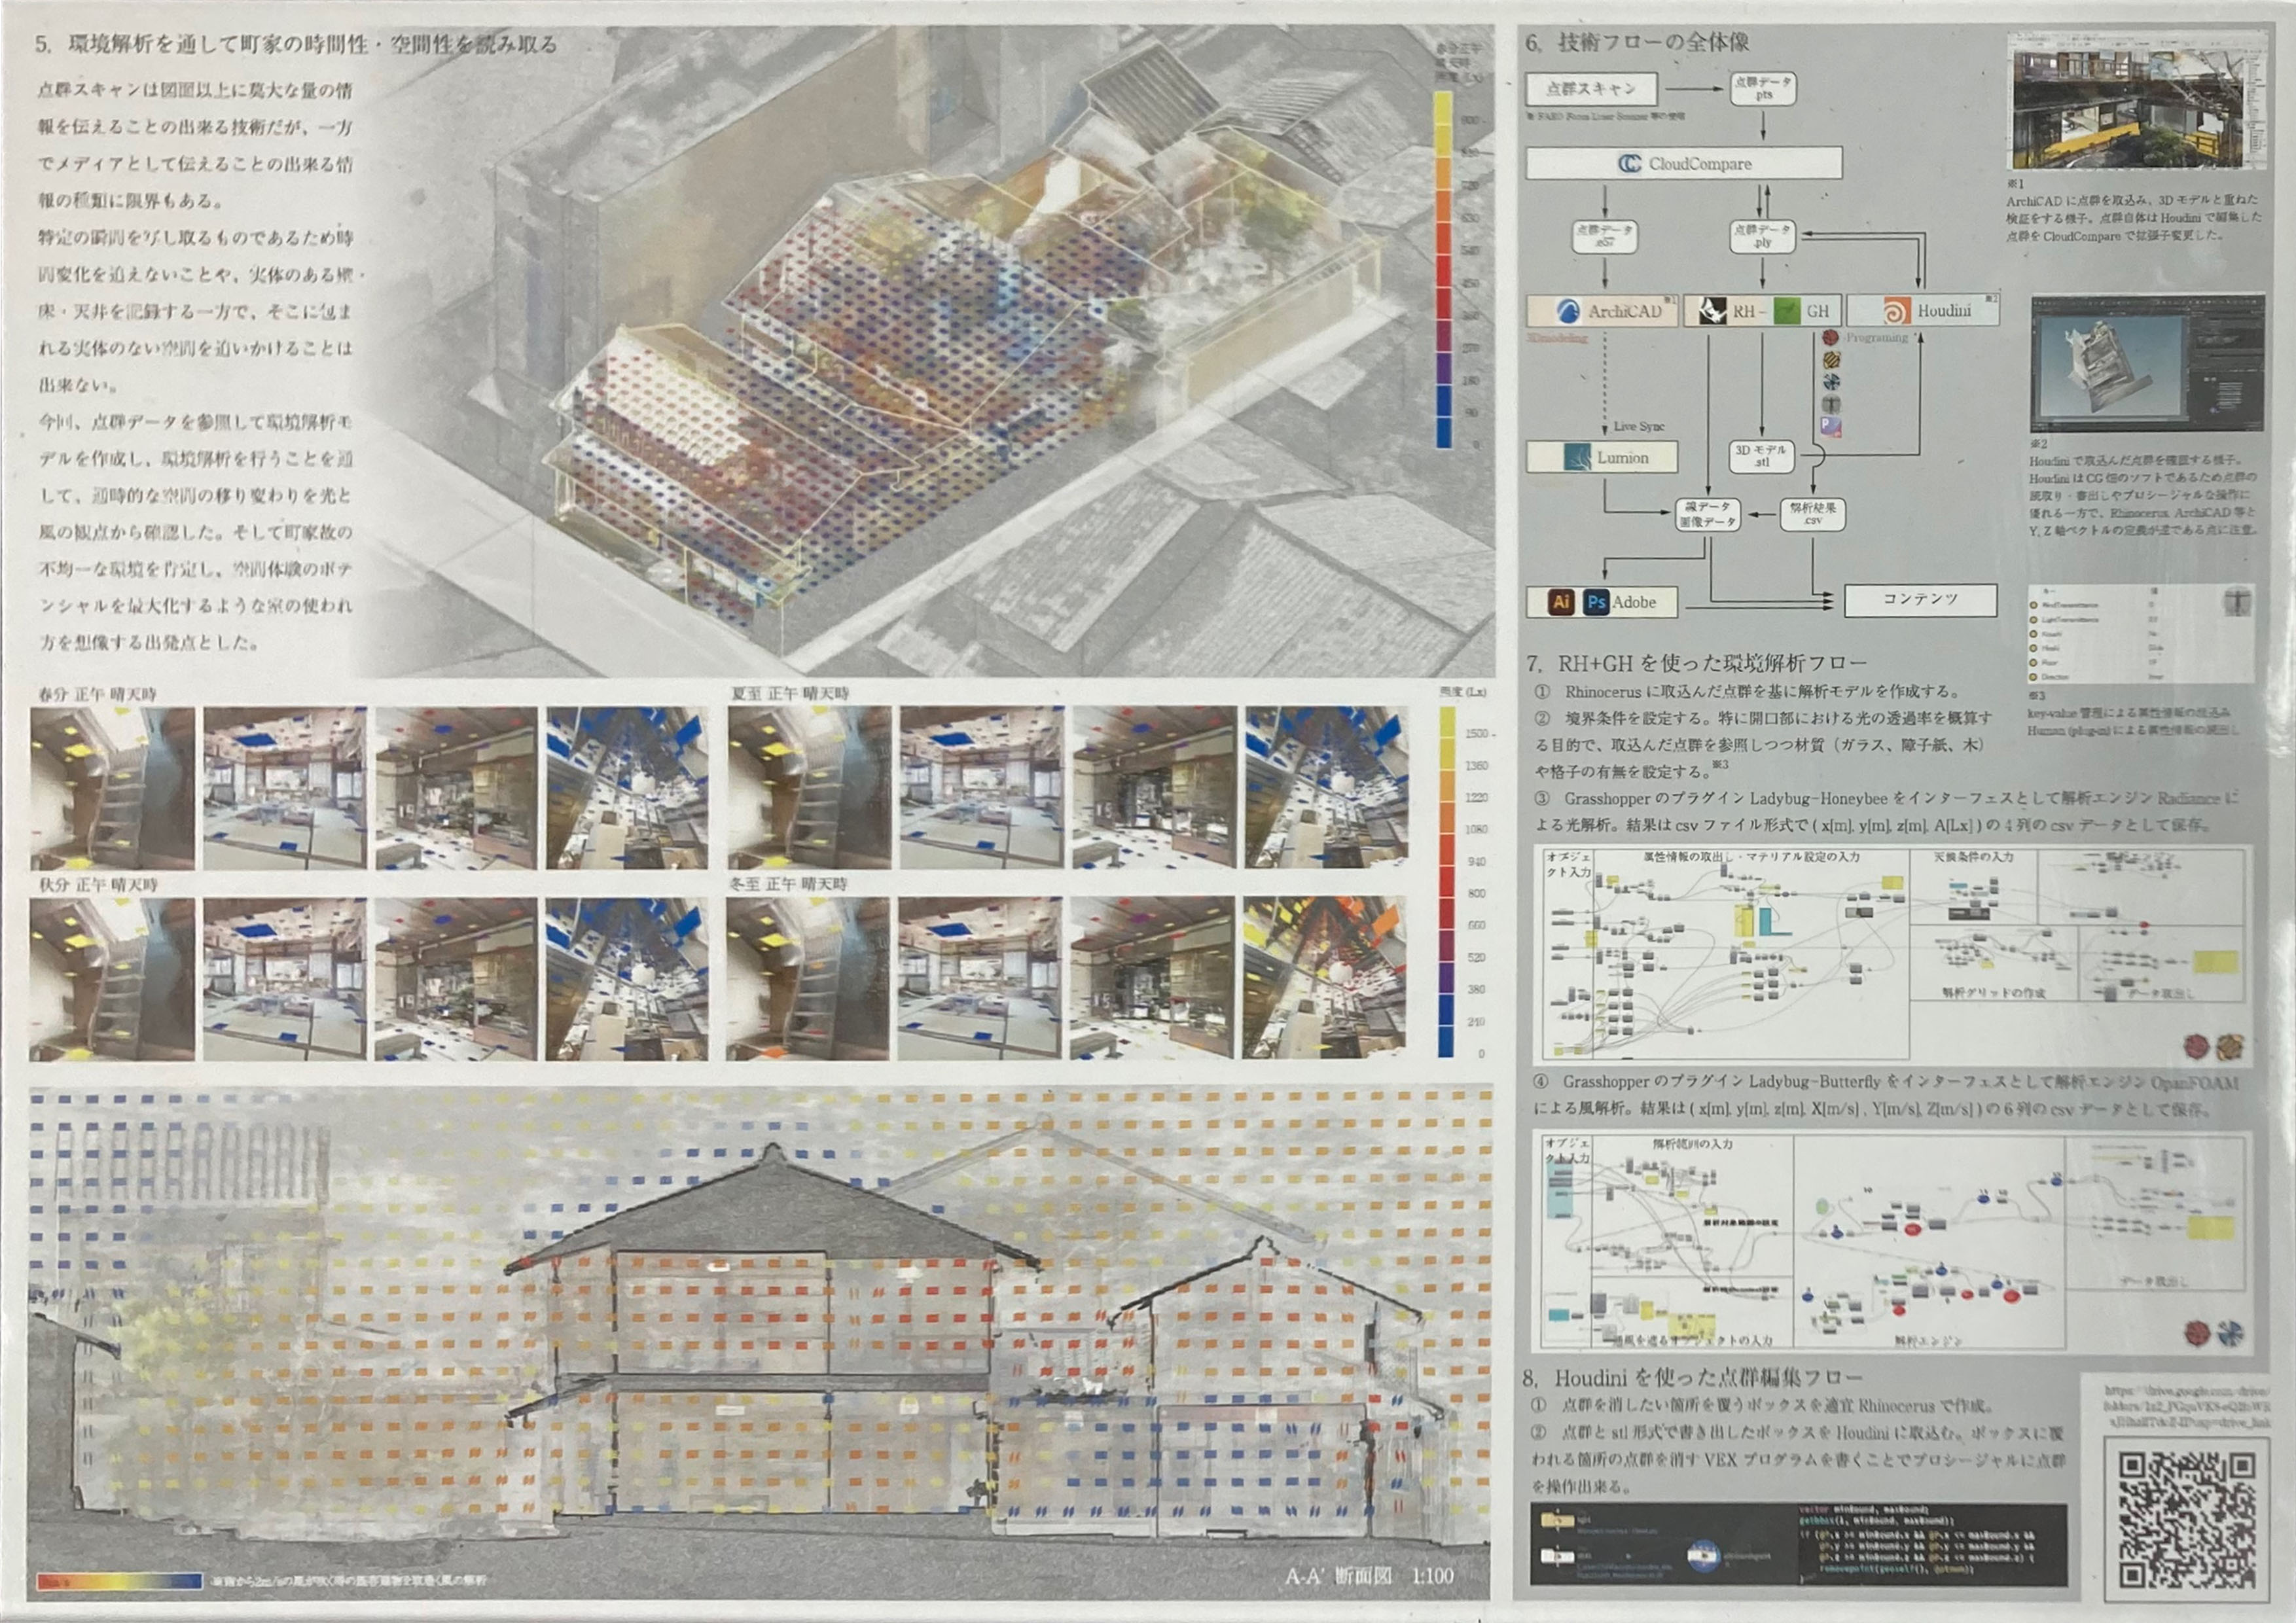Click the green Grasshopper GH icon
The image size is (2296, 1623).
tap(1786, 311)
